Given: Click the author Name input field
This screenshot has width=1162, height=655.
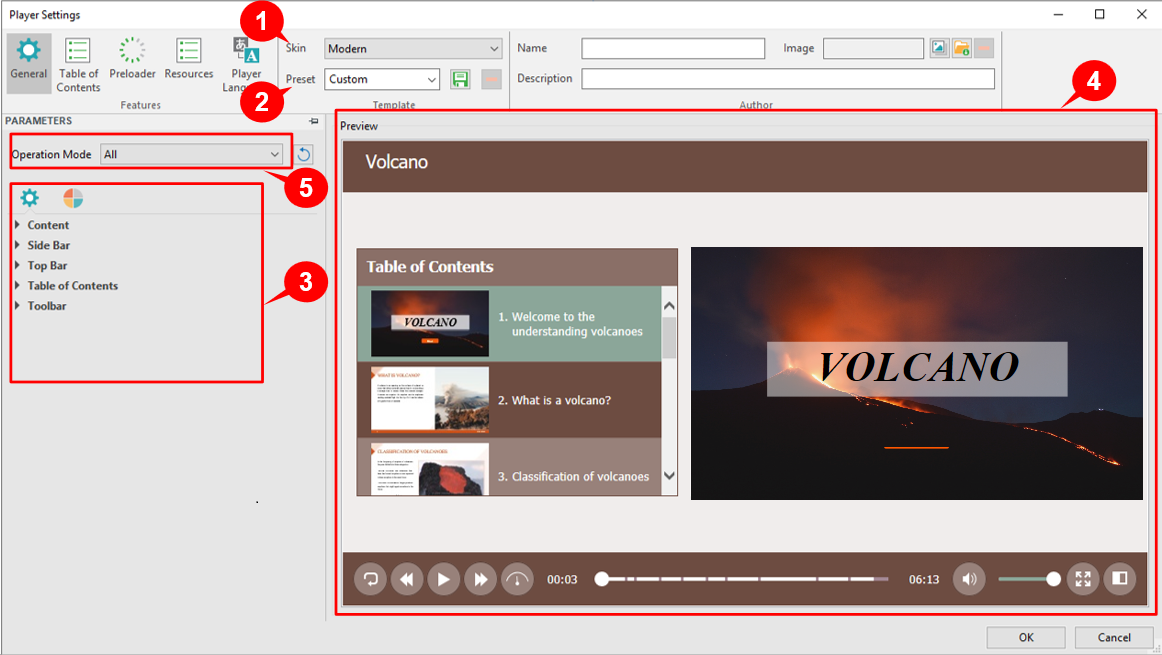Looking at the screenshot, I should click(x=673, y=49).
